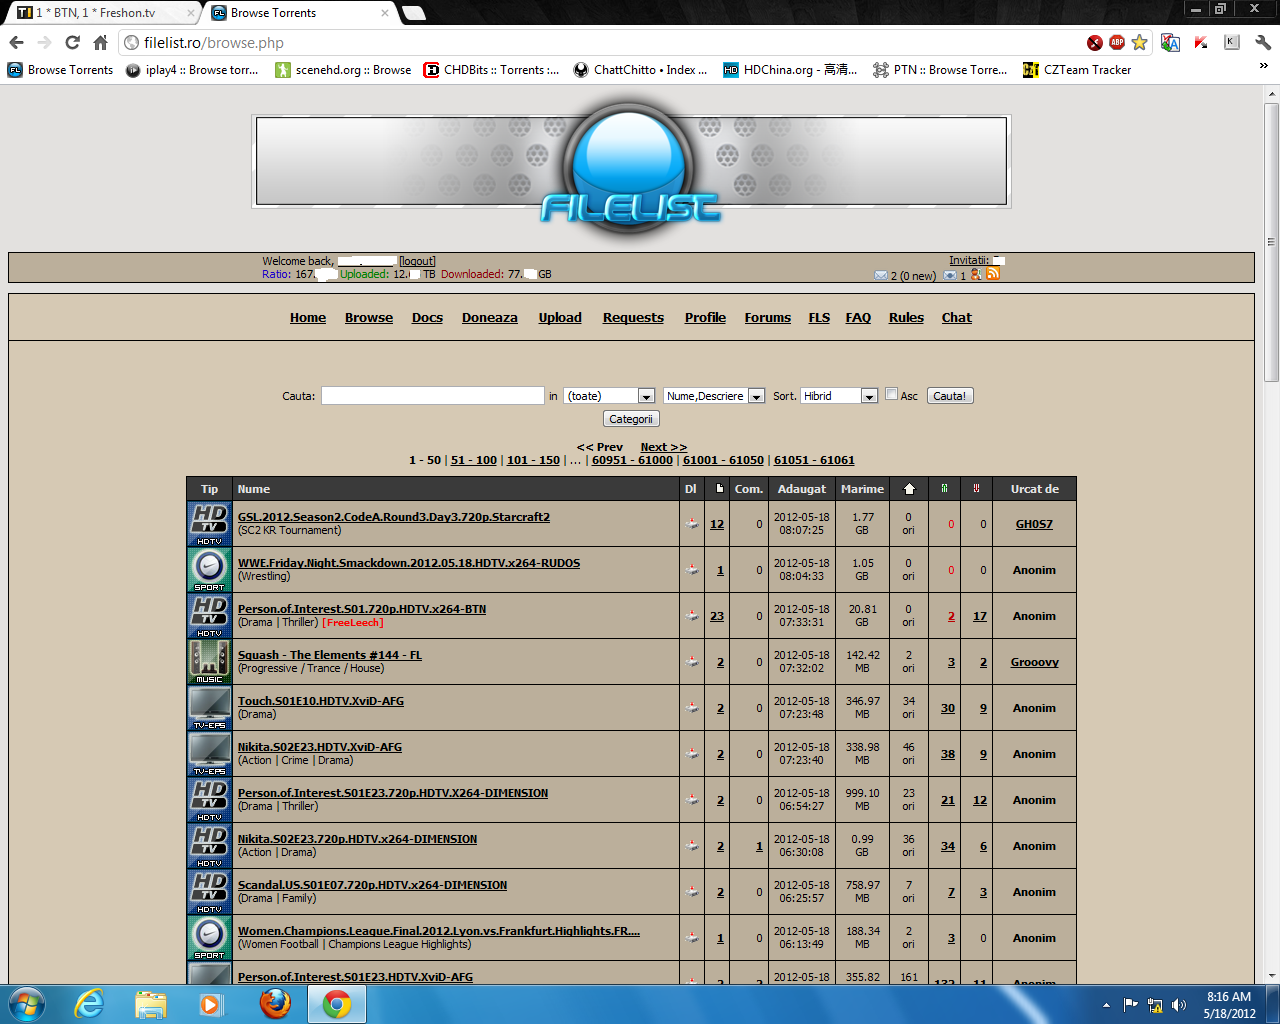The image size is (1280, 1024).
Task: Click the Cauta! search button
Action: pos(950,396)
